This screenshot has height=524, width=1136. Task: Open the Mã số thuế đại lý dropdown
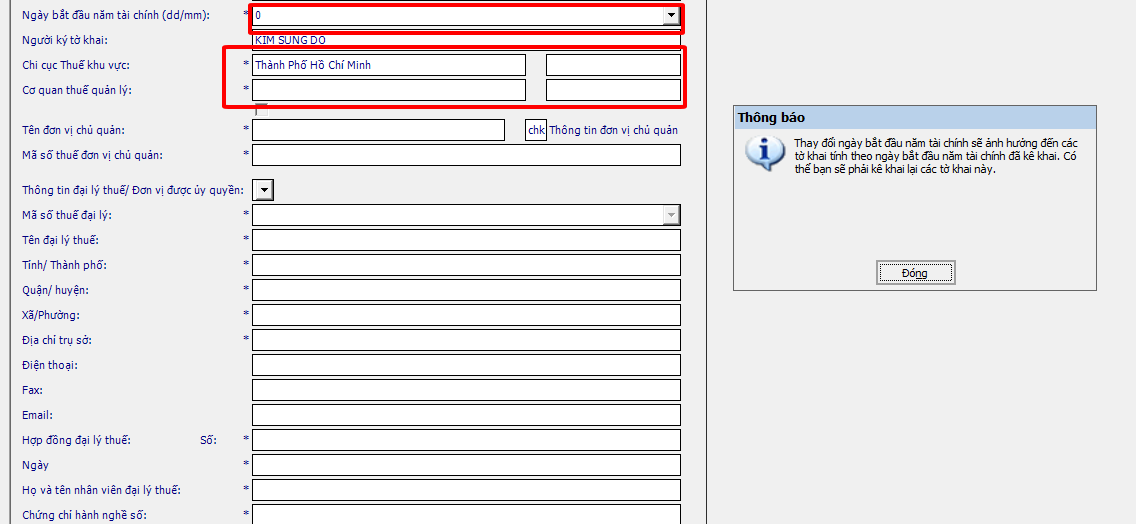(x=671, y=215)
